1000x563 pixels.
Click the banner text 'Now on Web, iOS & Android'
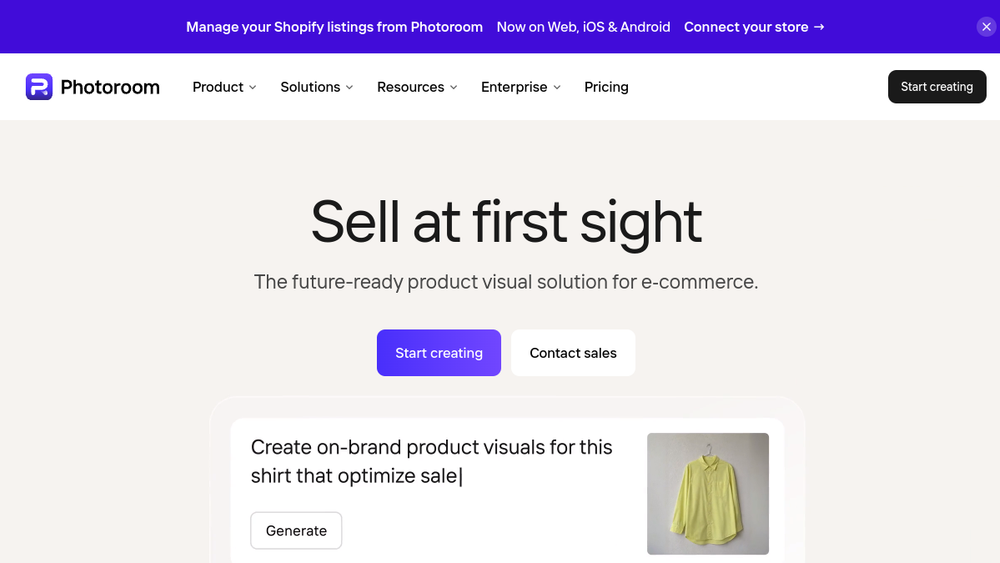584,27
